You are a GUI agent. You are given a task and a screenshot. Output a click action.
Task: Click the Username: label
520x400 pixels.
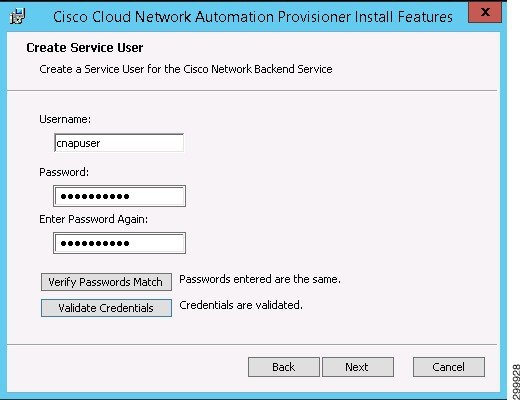(x=65, y=119)
